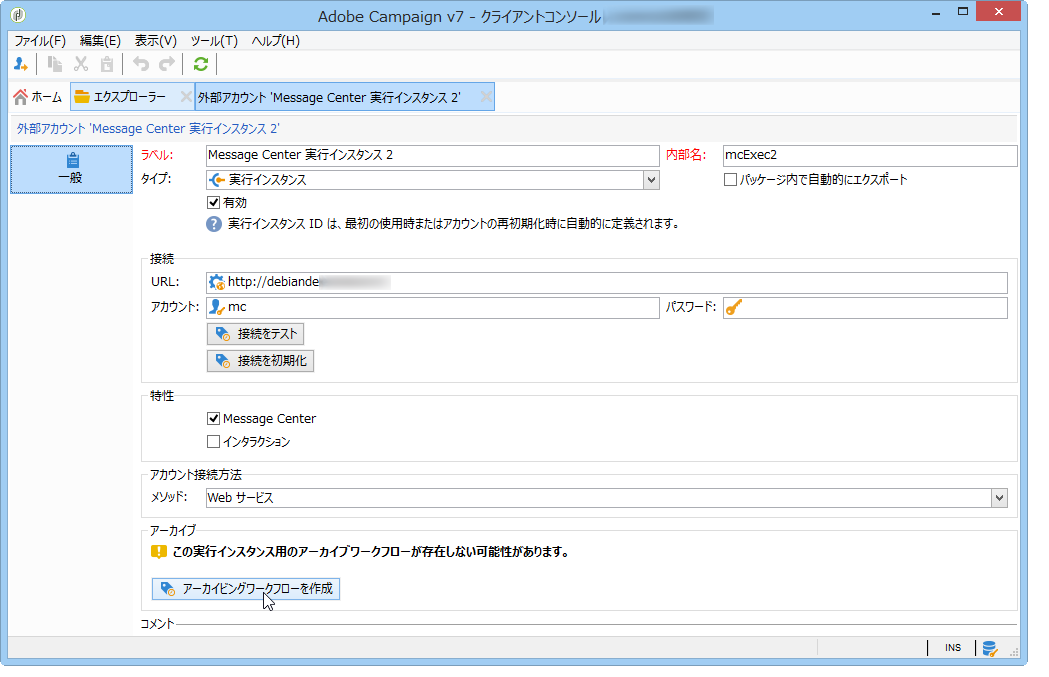This screenshot has width=1049, height=677.
Task: Click the Redo arrow icon
Action: click(167, 64)
